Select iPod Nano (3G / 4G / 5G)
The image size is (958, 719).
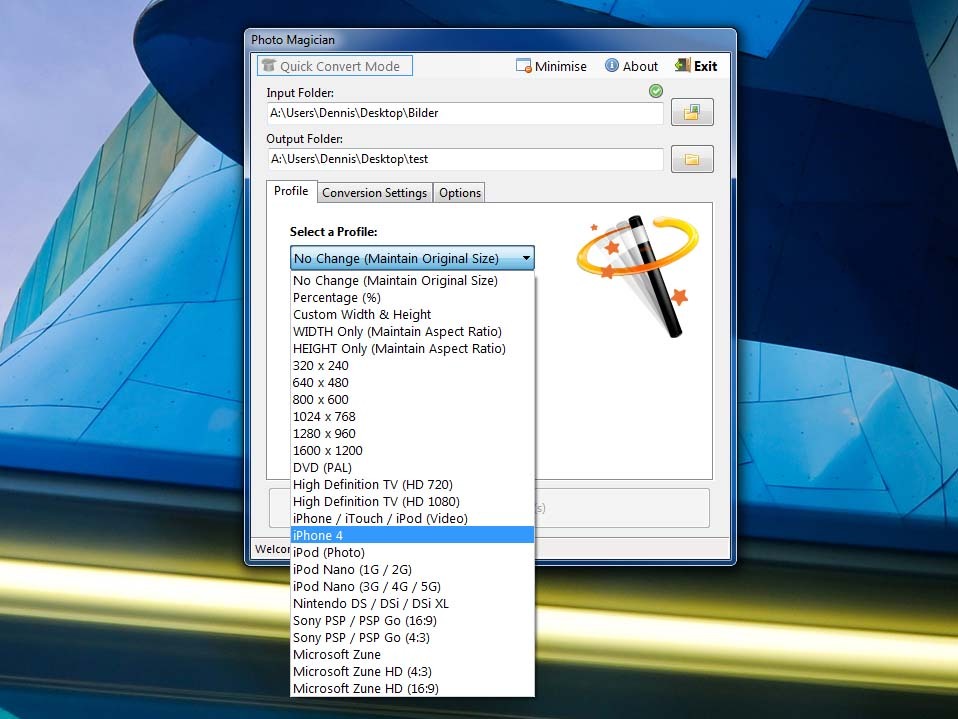tap(412, 587)
